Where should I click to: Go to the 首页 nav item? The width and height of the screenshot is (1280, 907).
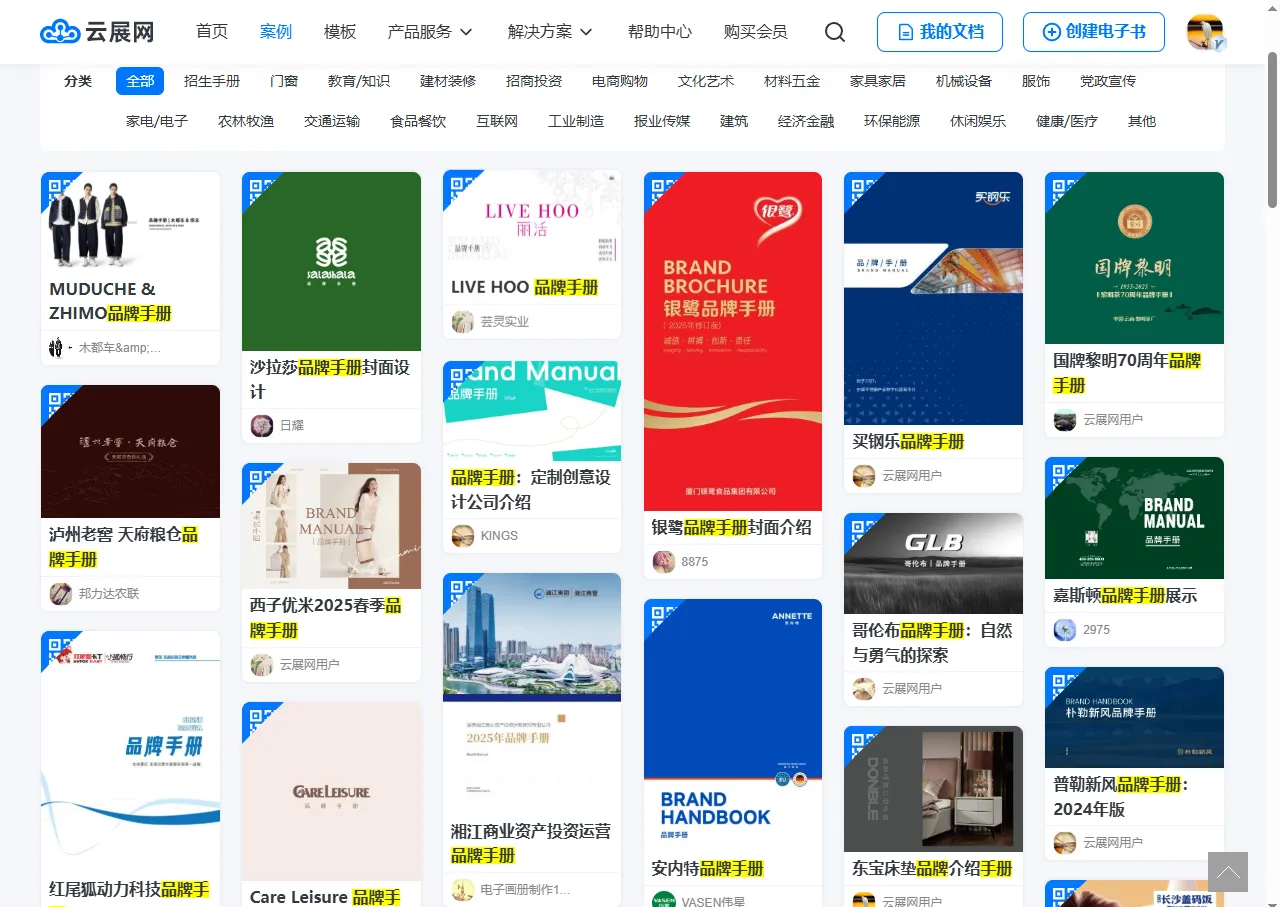point(212,32)
